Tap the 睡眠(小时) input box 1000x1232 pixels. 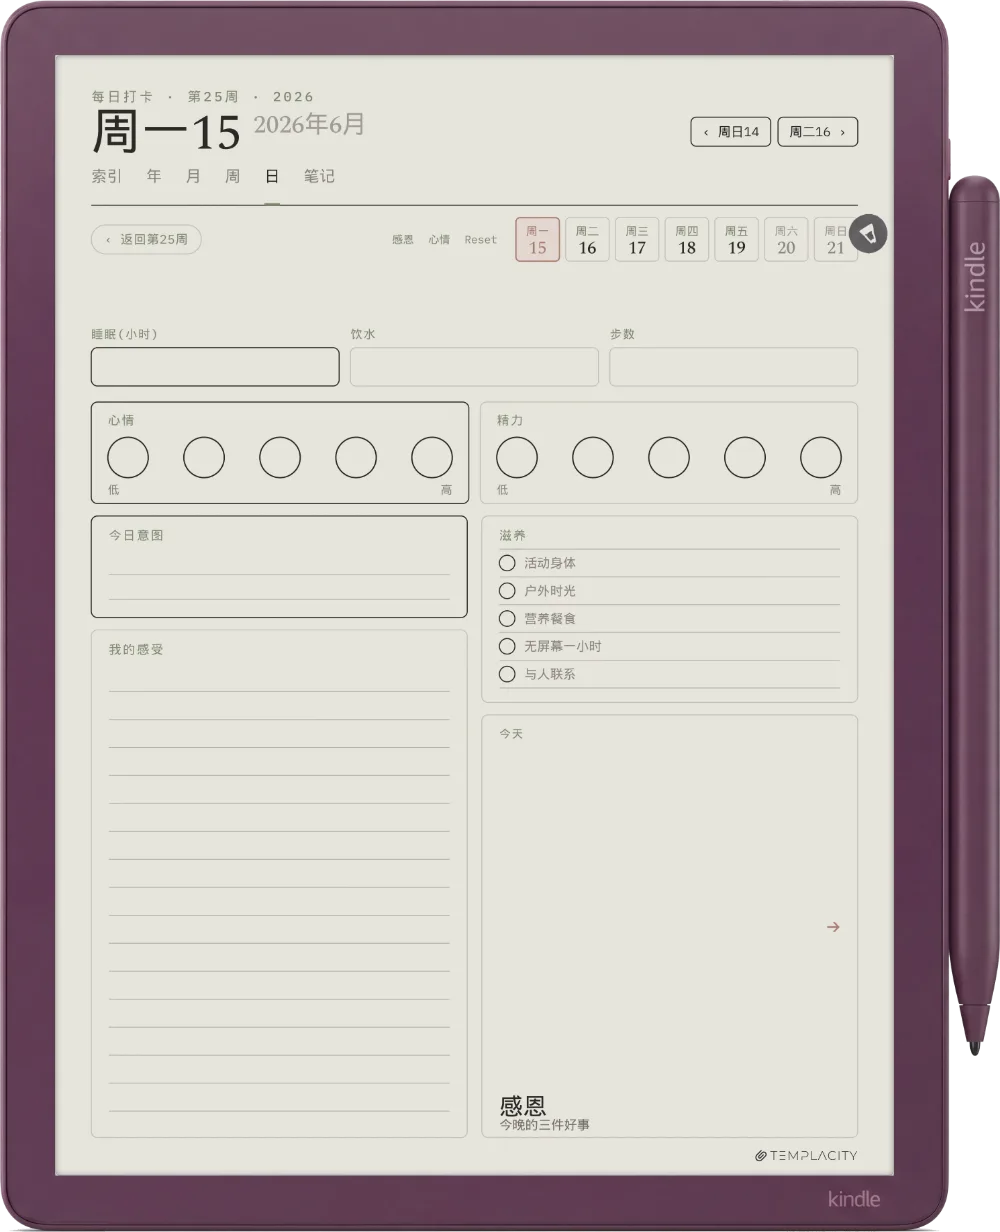tap(215, 367)
